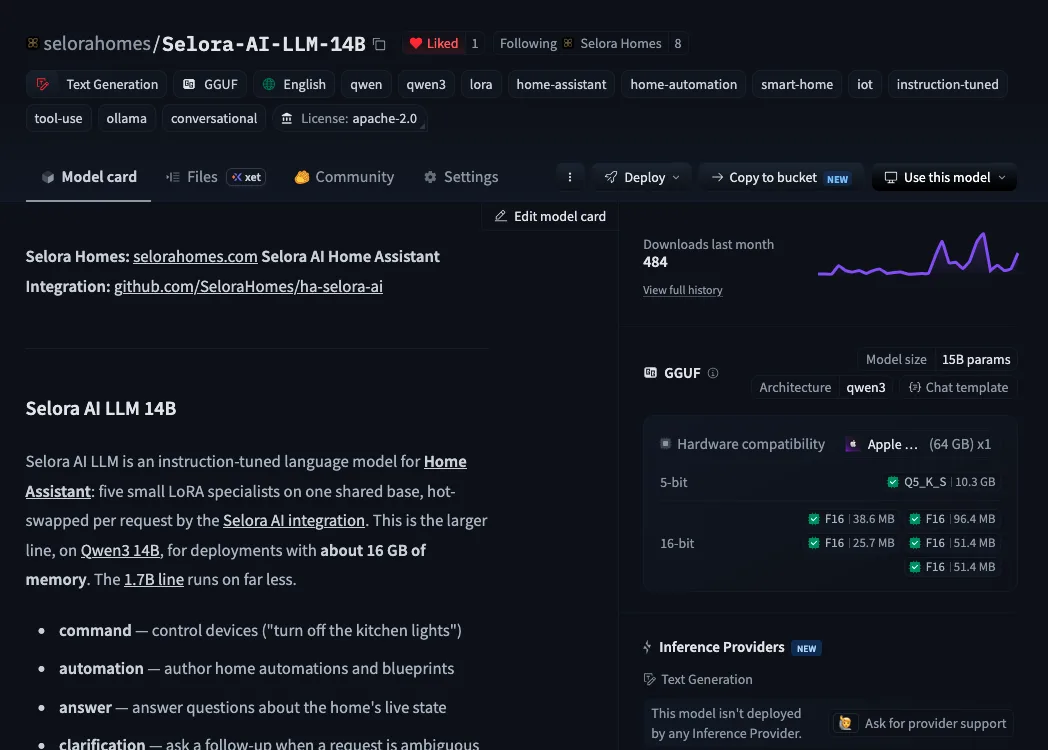1048x750 pixels.
Task: Open github.com/SeloraHomes/ha-selora-ai link
Action: (x=248, y=286)
